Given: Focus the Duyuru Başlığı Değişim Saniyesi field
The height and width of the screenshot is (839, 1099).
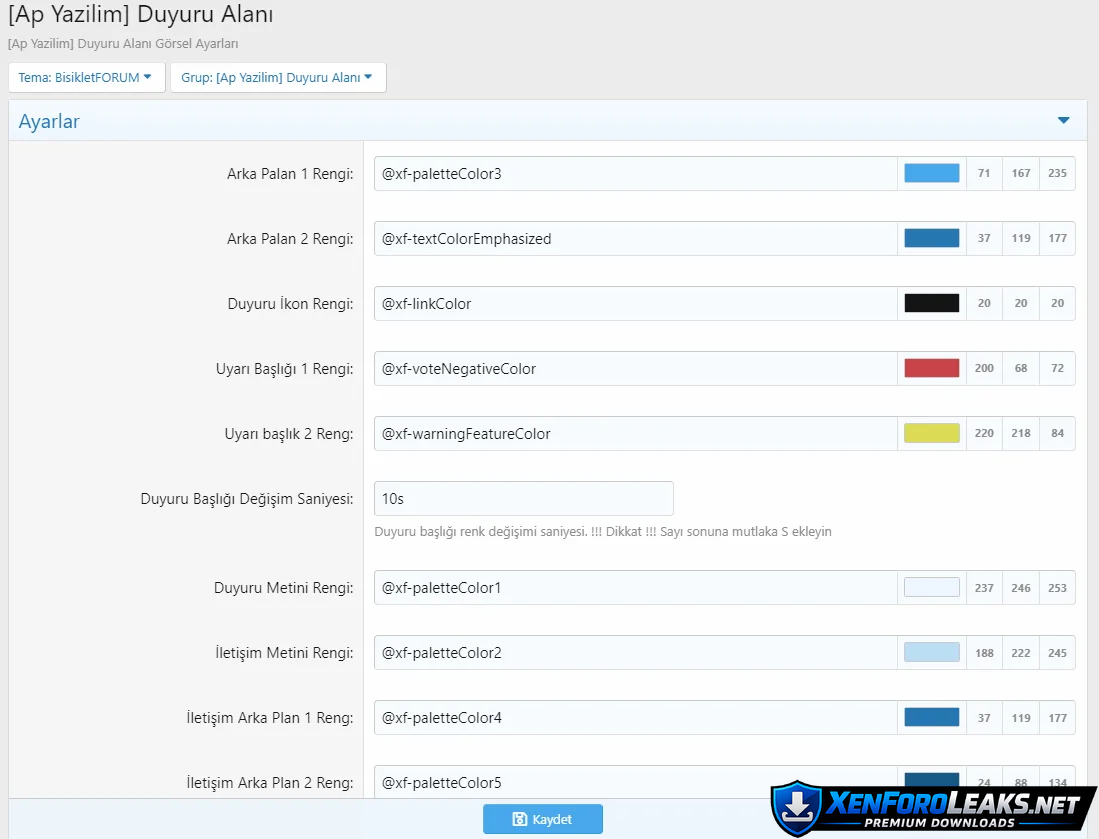Looking at the screenshot, I should (523, 498).
